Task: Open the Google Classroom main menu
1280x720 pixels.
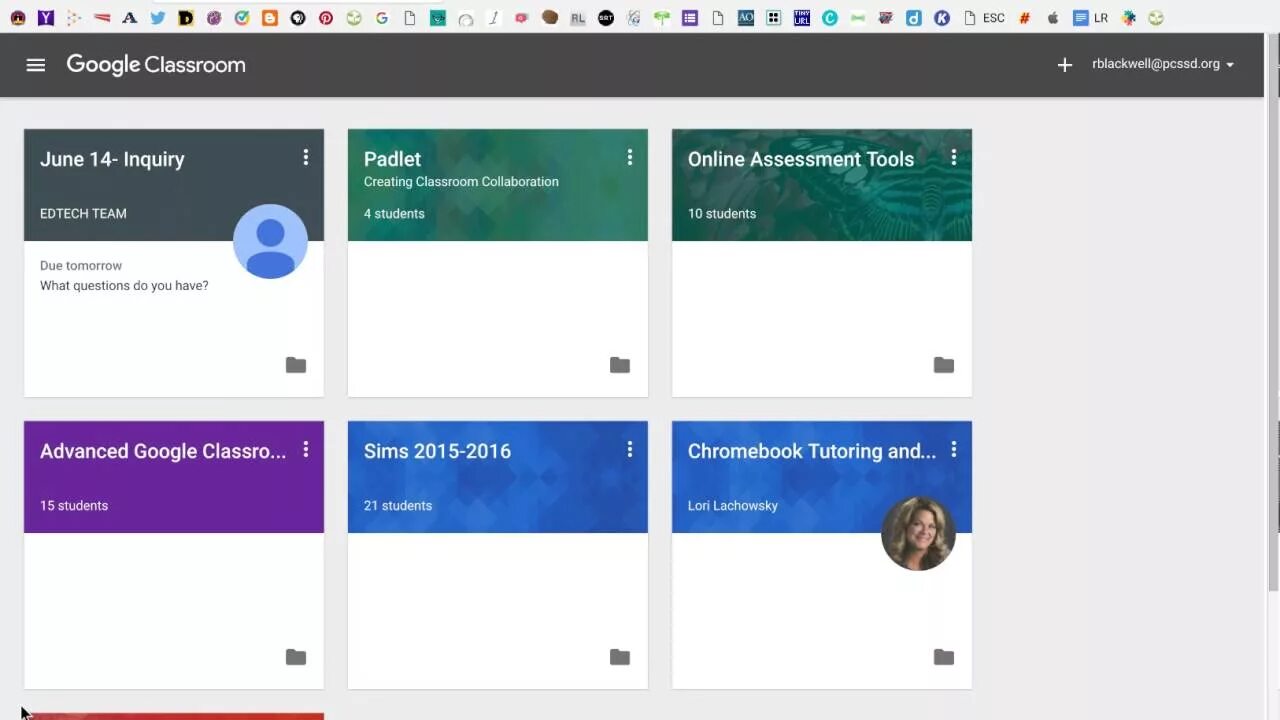Action: [x=36, y=65]
